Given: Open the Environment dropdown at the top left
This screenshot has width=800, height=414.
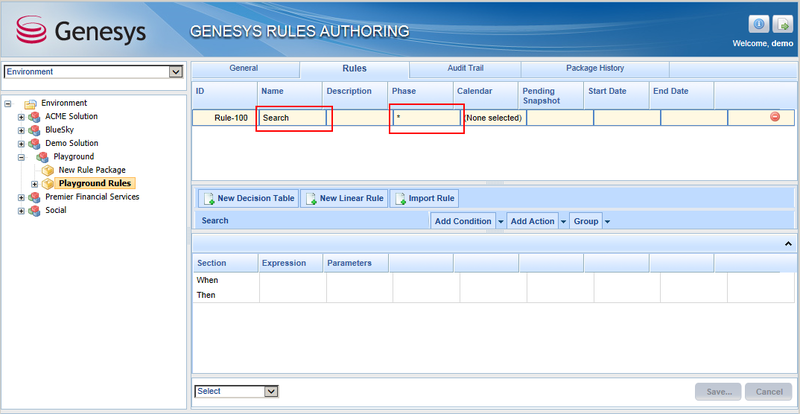Looking at the screenshot, I should (x=176, y=72).
